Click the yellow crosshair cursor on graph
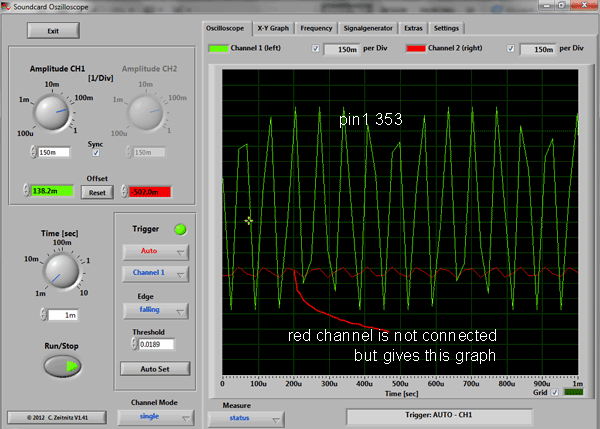The image size is (600, 429). (x=249, y=220)
